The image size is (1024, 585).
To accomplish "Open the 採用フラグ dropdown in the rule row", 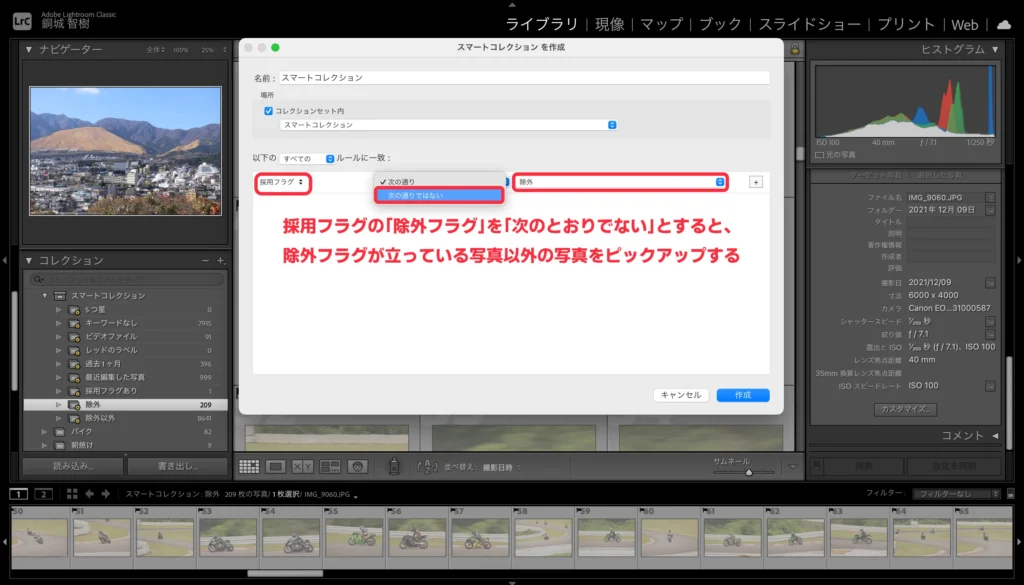I will point(283,184).
